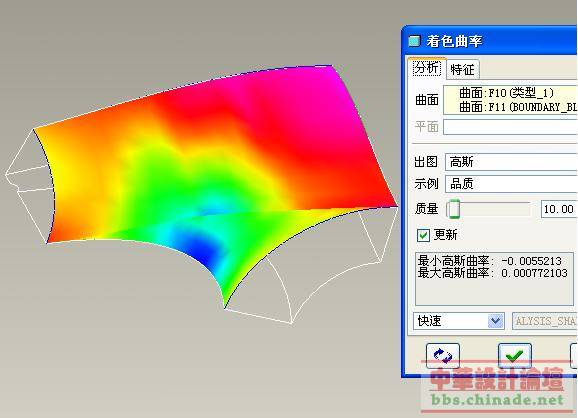The image size is (578, 418).
Task: Toggle the 更新 checkbox
Action: 423,235
